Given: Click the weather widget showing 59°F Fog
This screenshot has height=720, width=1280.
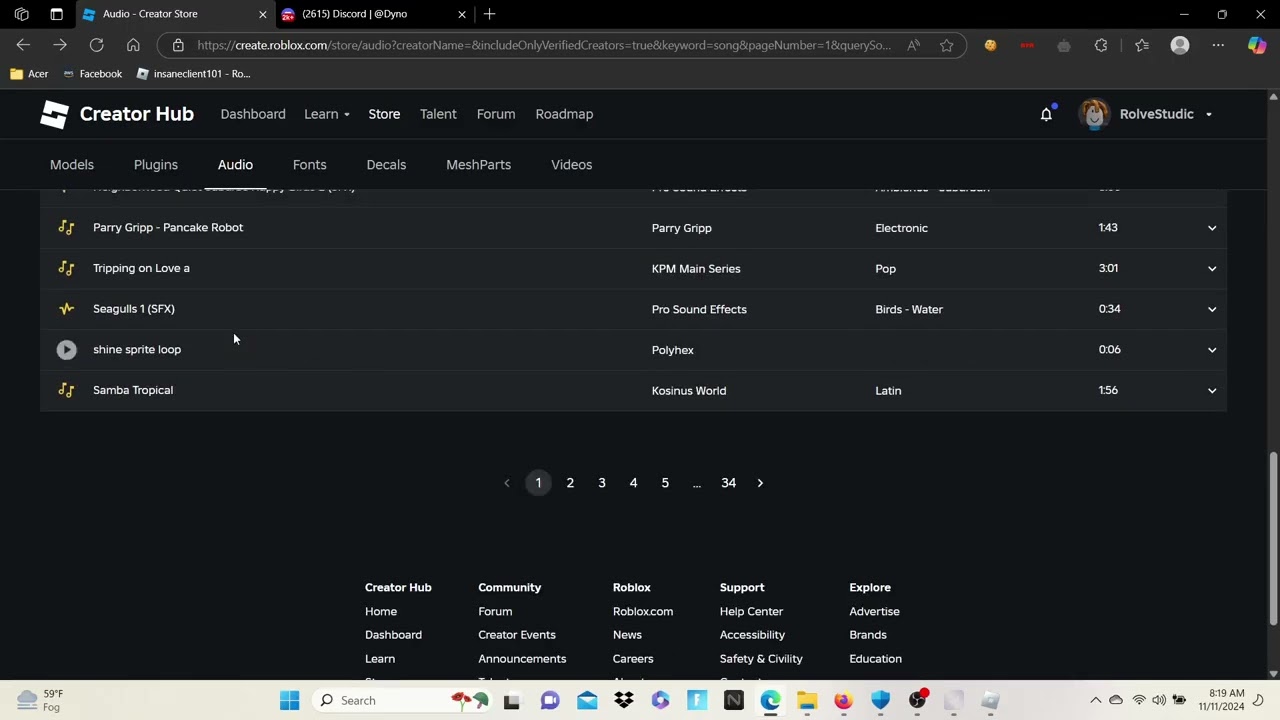Looking at the screenshot, I should [40, 700].
